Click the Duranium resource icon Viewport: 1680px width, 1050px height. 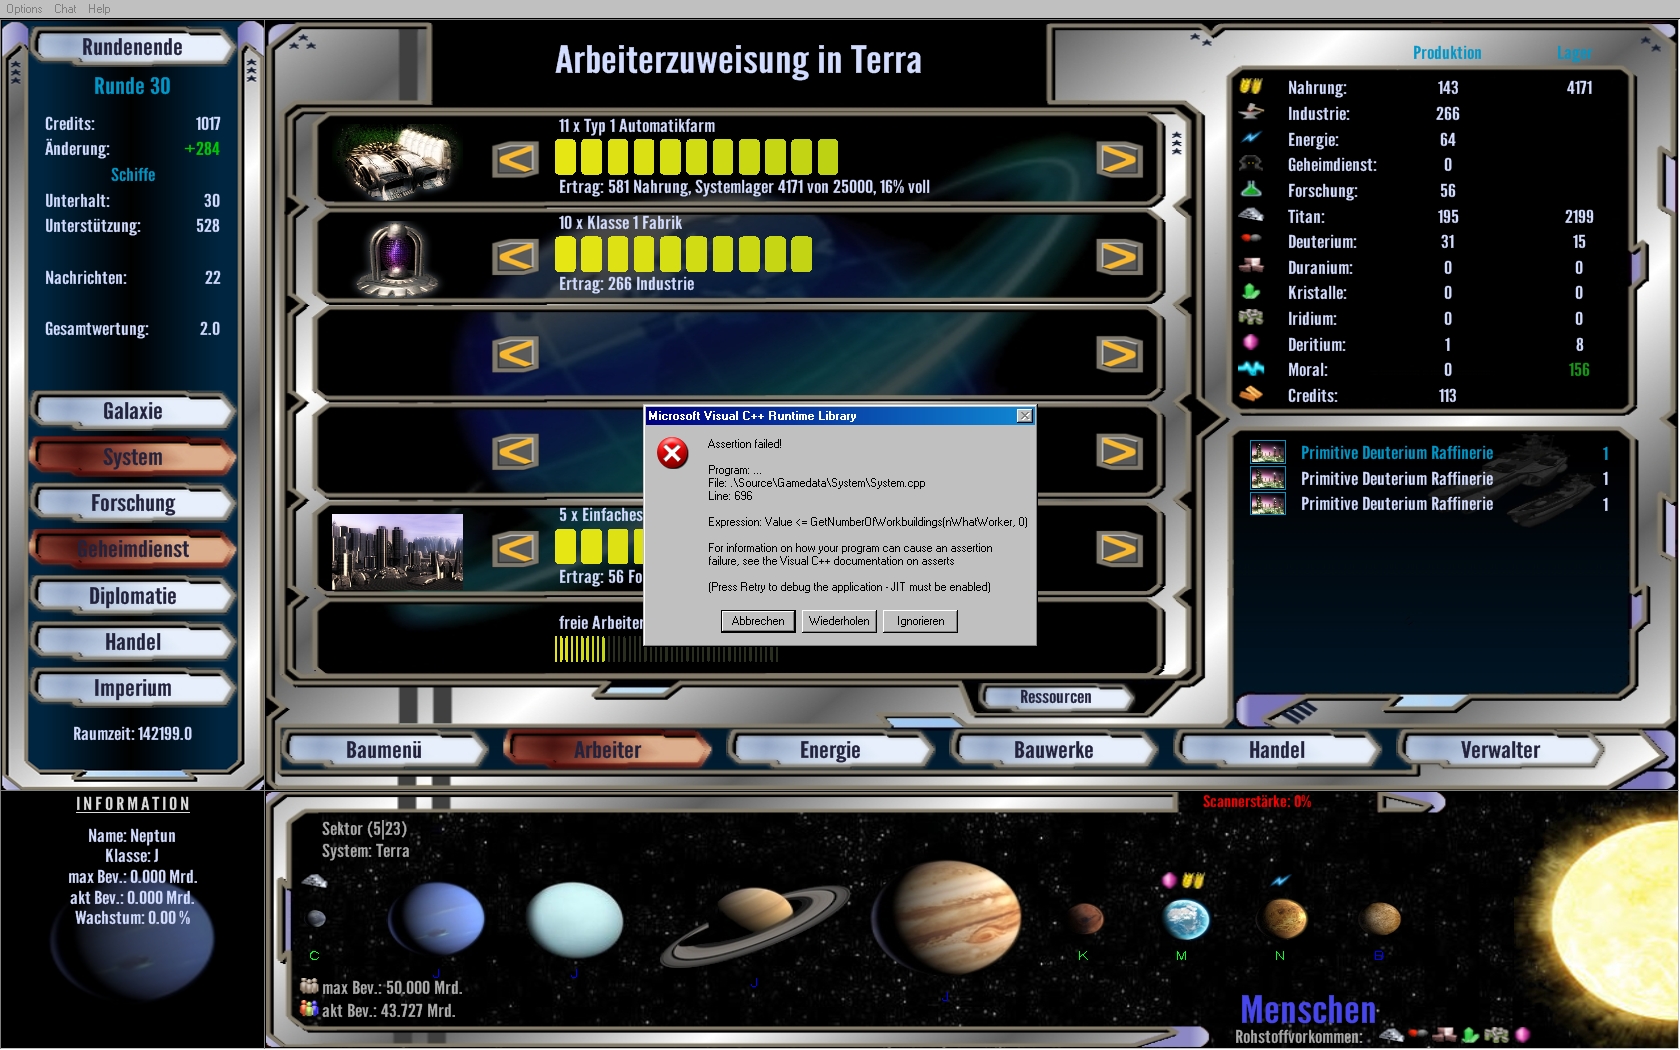tap(1251, 265)
